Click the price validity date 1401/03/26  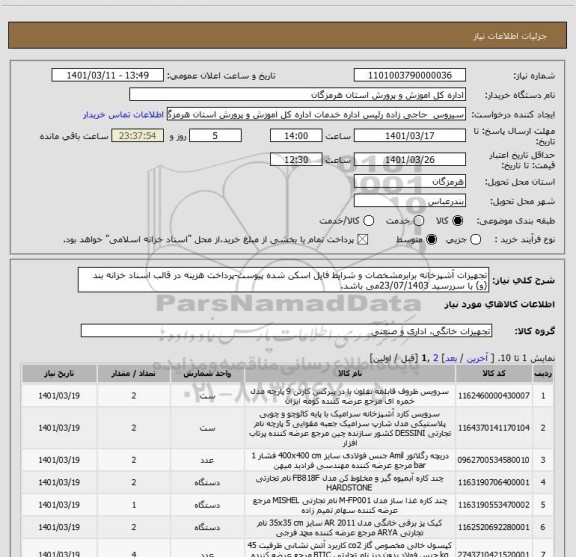410,159
